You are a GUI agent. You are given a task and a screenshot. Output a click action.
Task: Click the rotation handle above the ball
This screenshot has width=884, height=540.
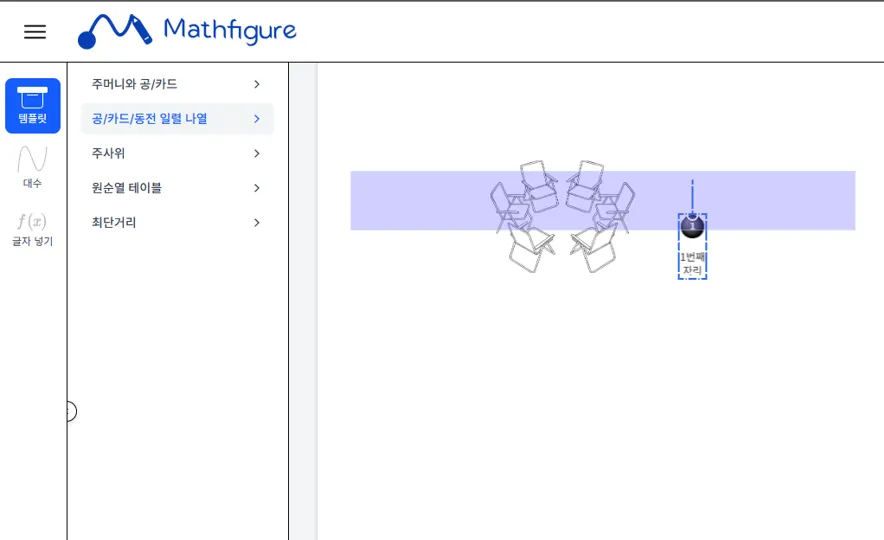pyautogui.click(x=692, y=183)
